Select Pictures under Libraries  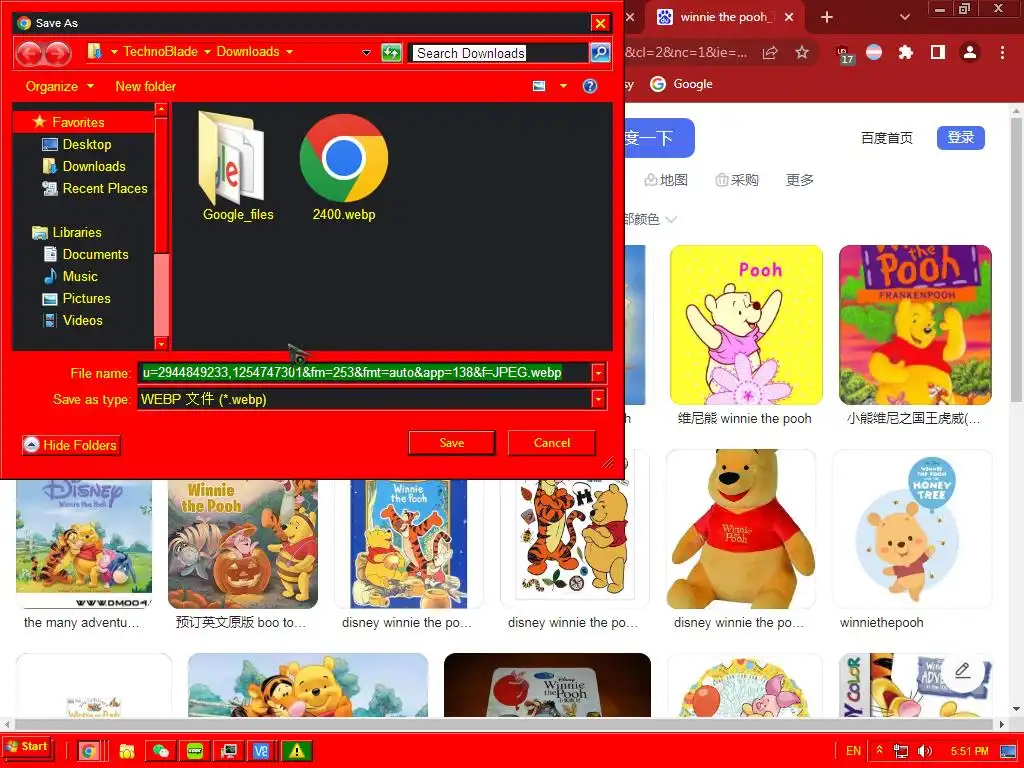76,298
